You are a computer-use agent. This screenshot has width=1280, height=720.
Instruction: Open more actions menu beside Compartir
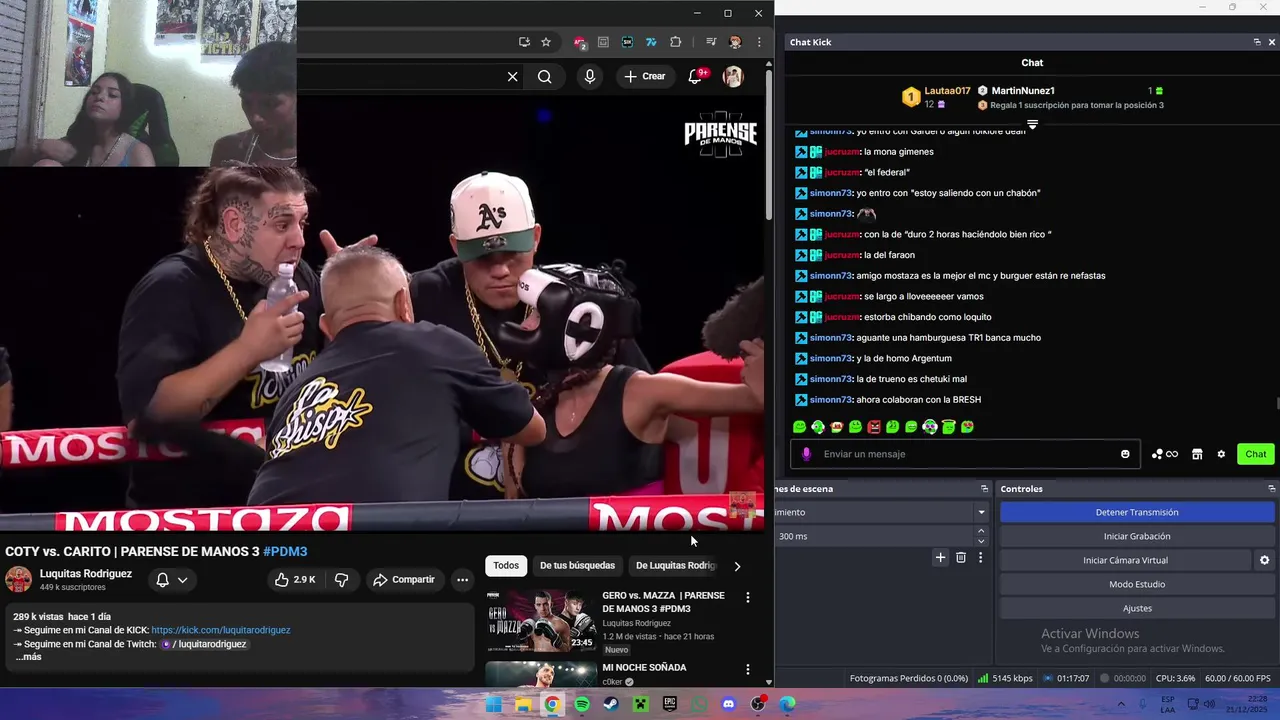(x=462, y=580)
